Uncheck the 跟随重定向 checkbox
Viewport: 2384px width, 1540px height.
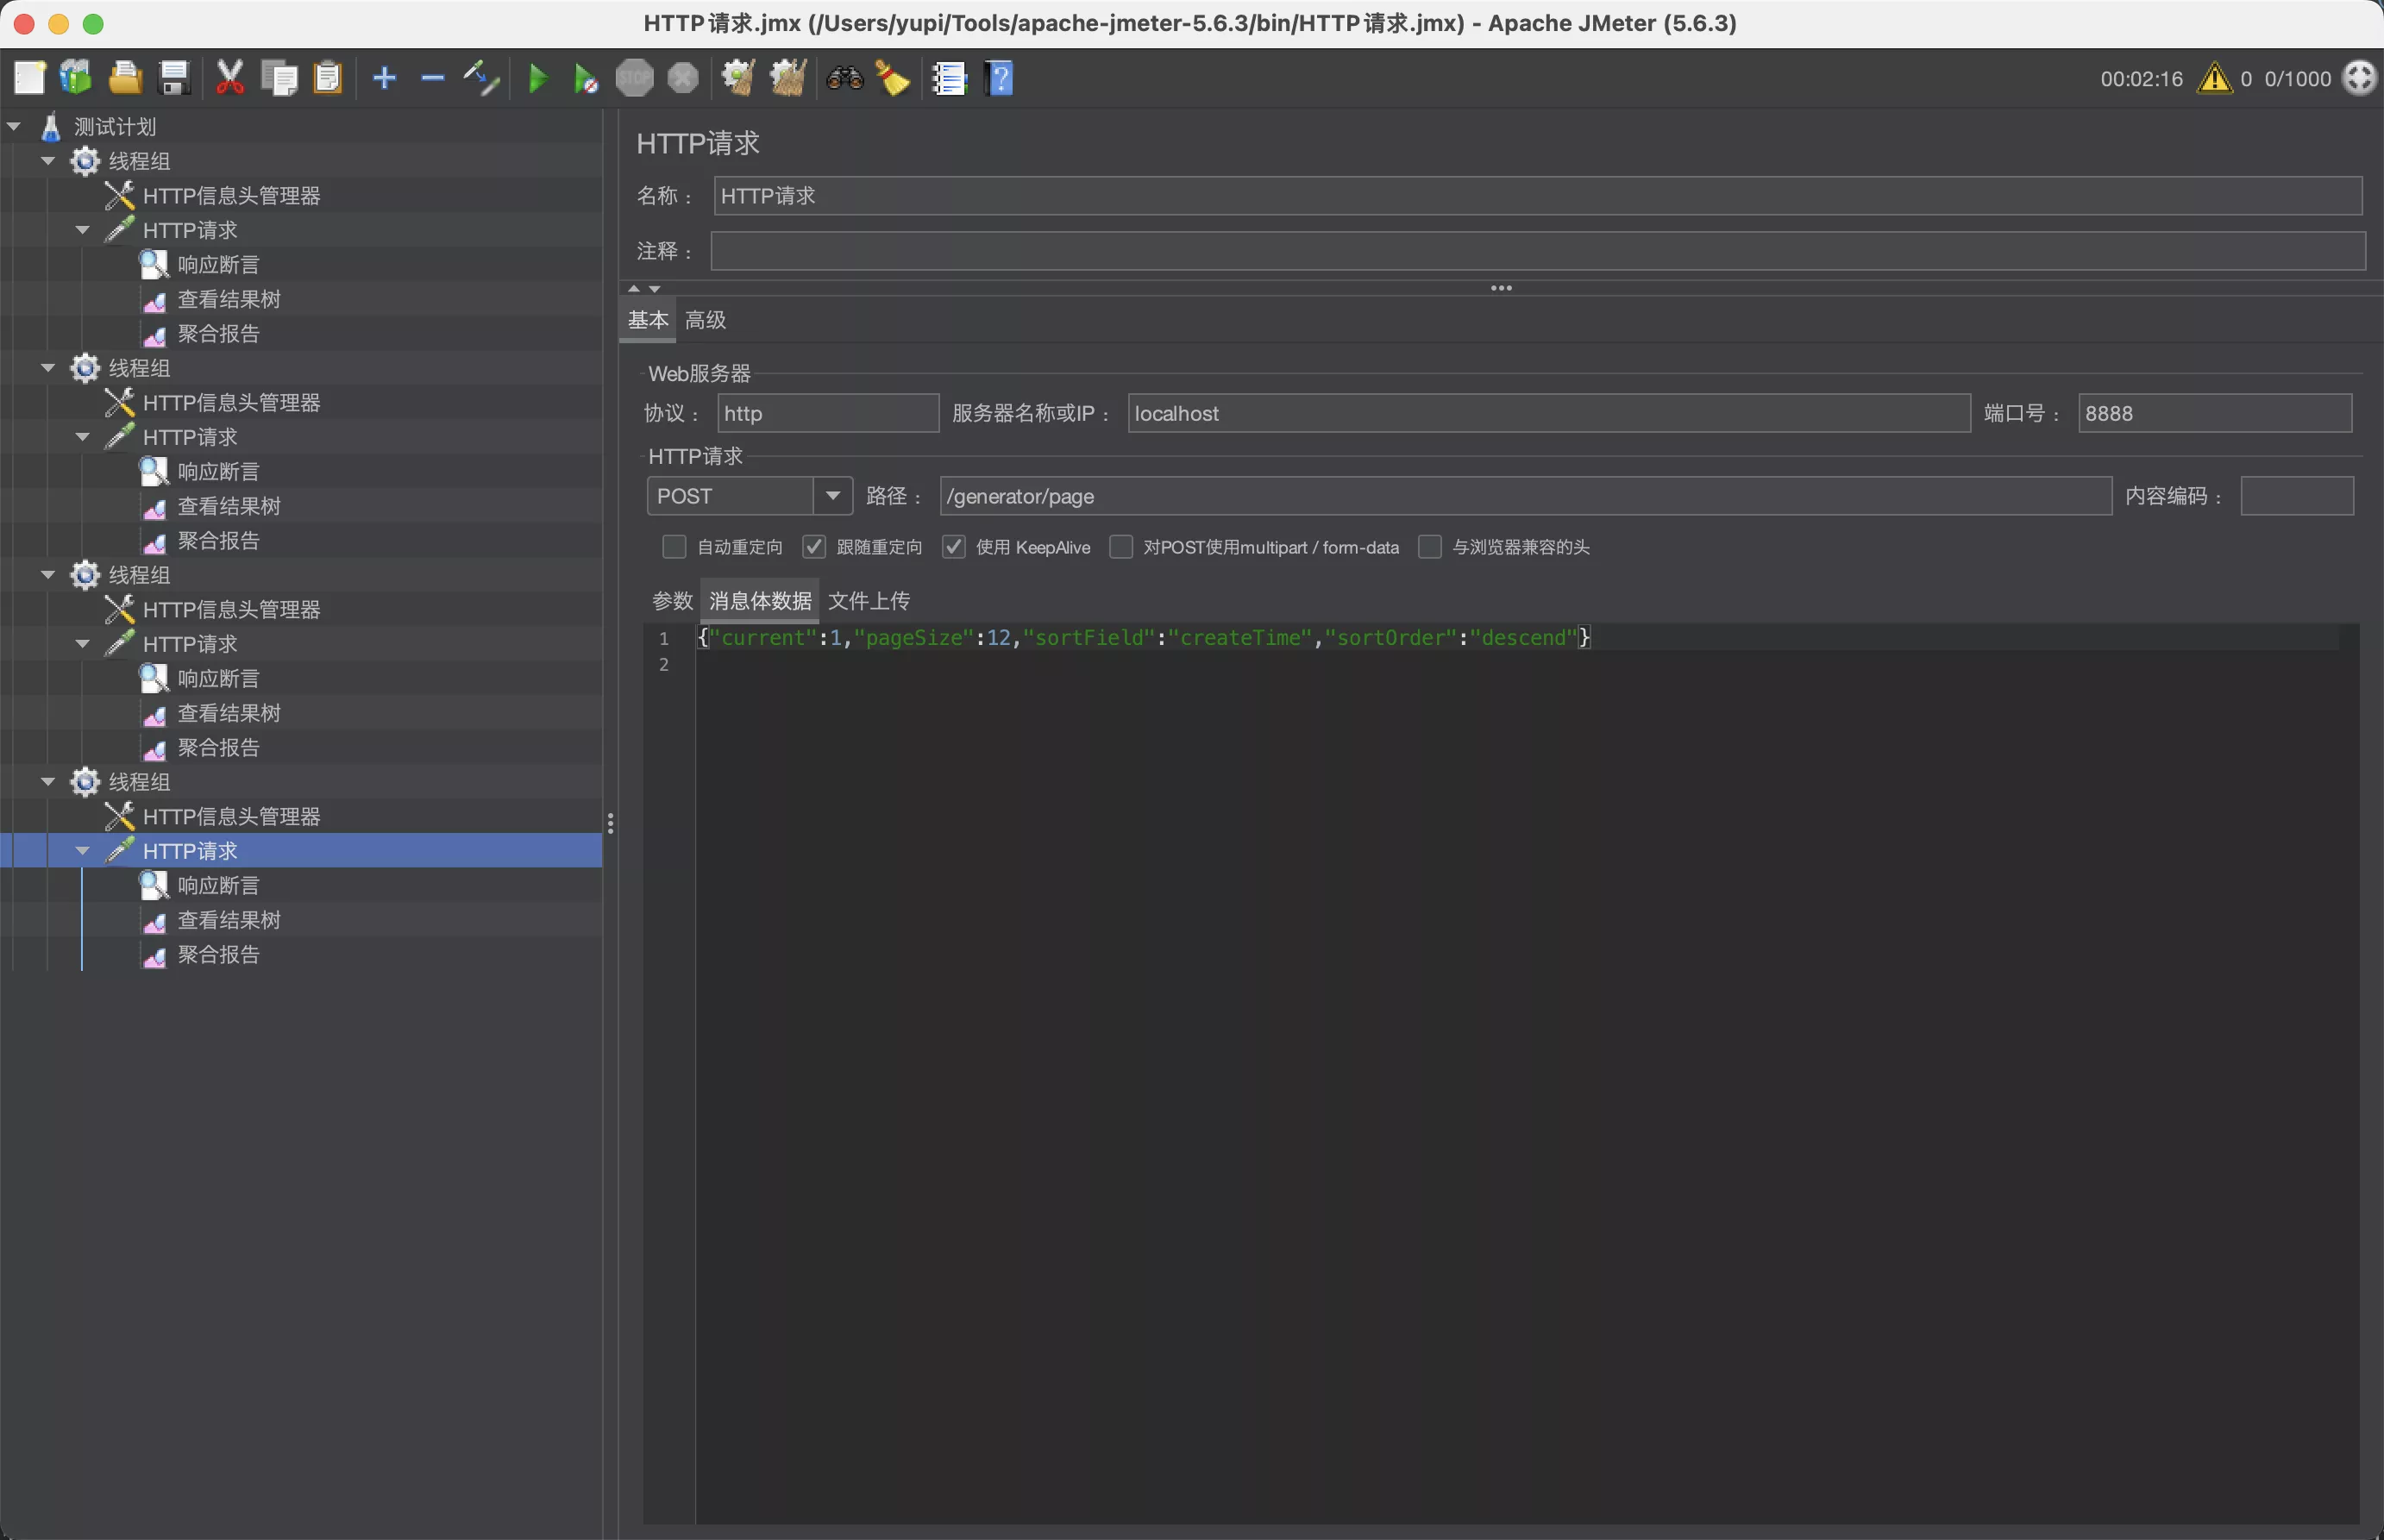pyautogui.click(x=814, y=547)
